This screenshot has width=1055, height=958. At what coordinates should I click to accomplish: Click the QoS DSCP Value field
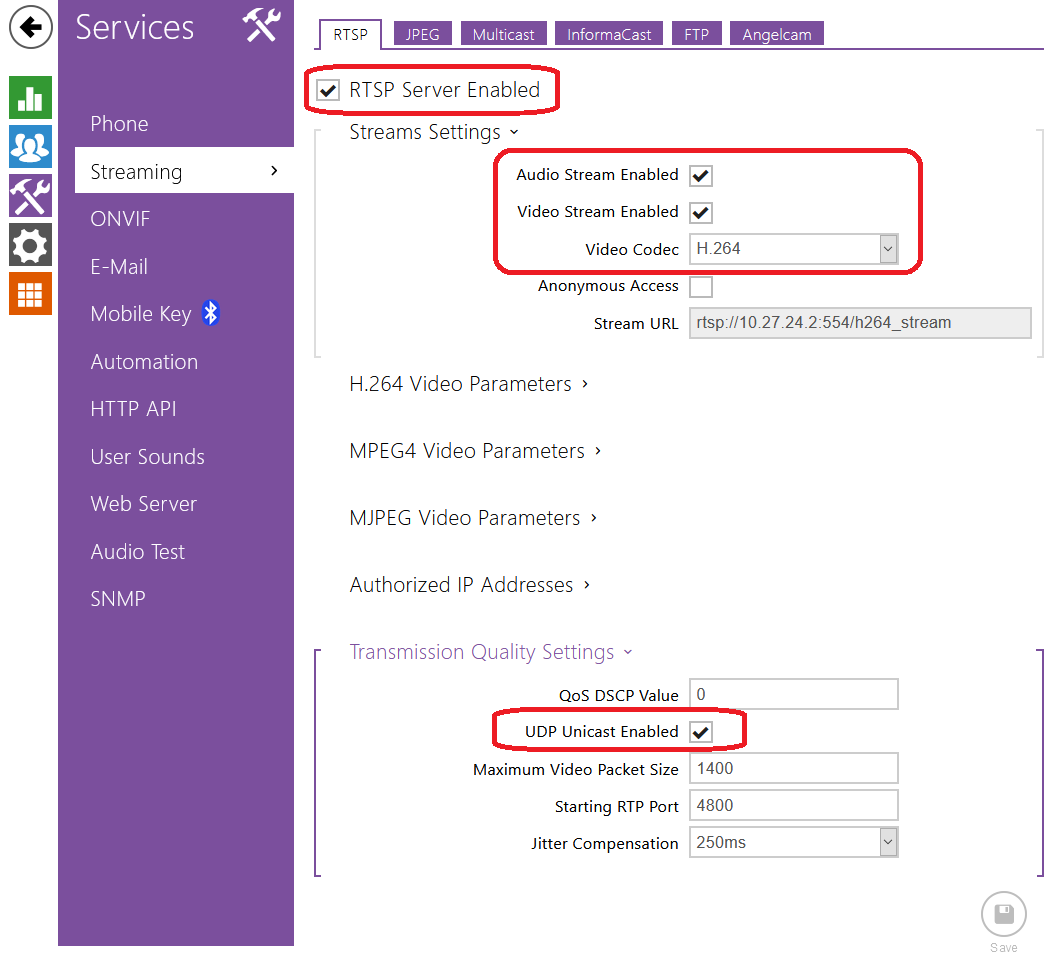click(x=793, y=694)
